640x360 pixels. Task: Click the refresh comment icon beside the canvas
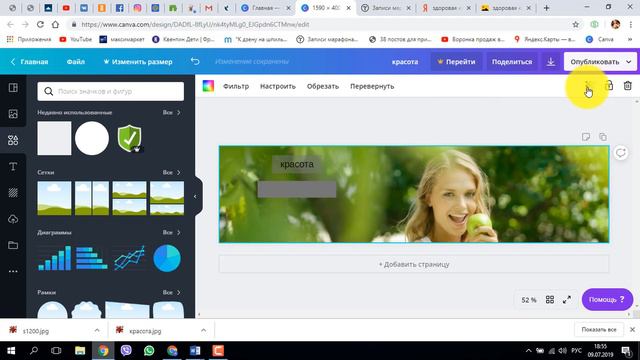[620, 153]
